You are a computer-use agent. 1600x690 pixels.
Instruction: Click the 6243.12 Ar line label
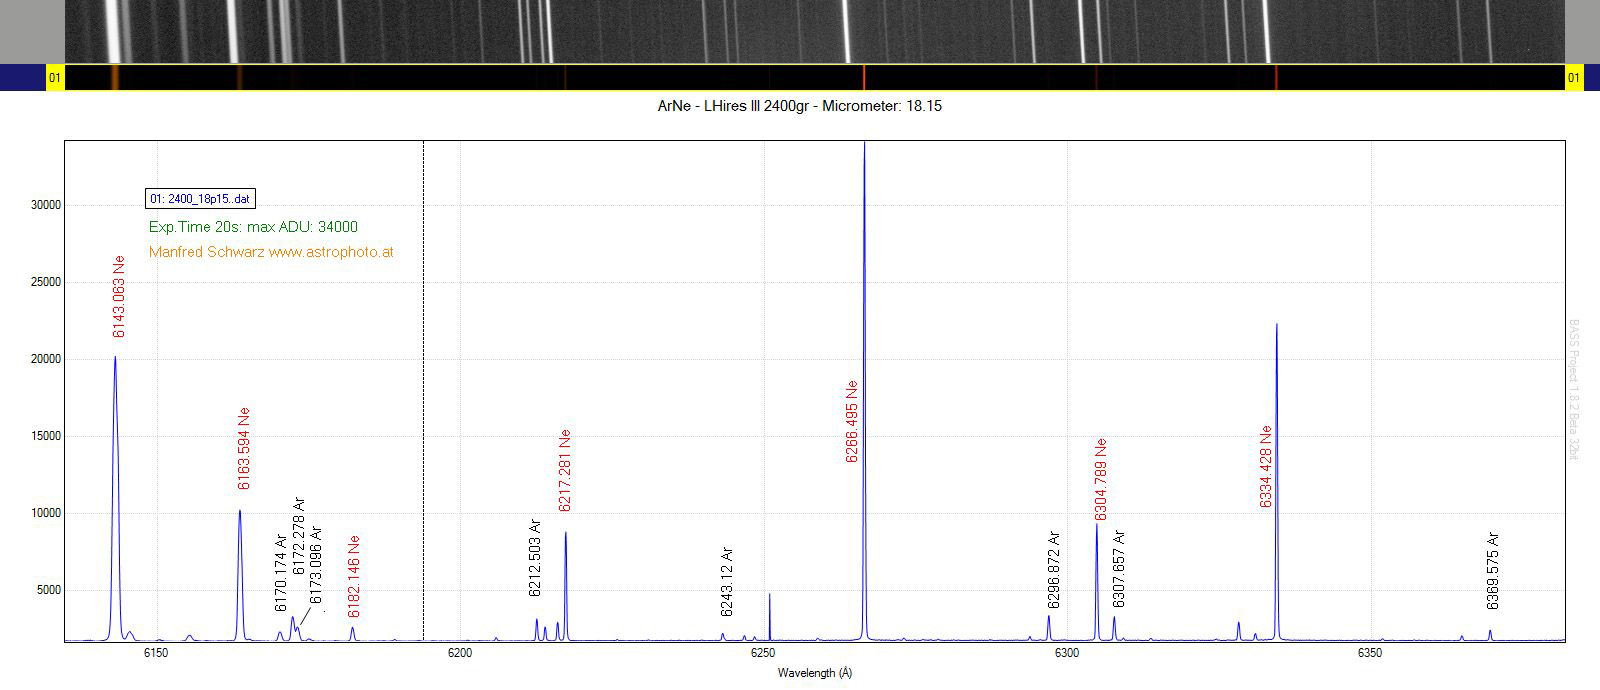[x=727, y=581]
